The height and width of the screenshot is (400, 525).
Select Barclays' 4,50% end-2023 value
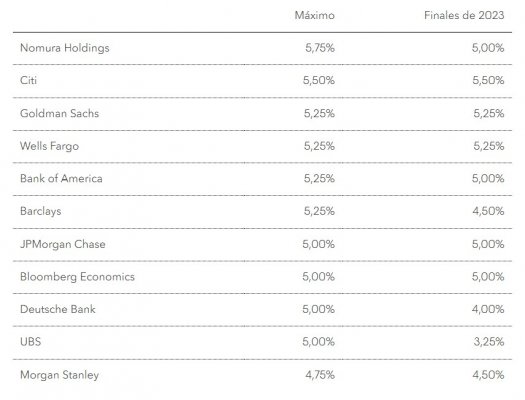pyautogui.click(x=488, y=211)
